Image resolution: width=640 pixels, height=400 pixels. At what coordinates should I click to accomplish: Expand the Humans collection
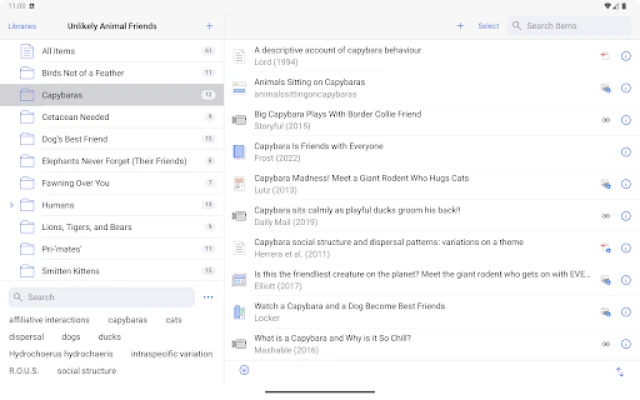click(x=11, y=205)
